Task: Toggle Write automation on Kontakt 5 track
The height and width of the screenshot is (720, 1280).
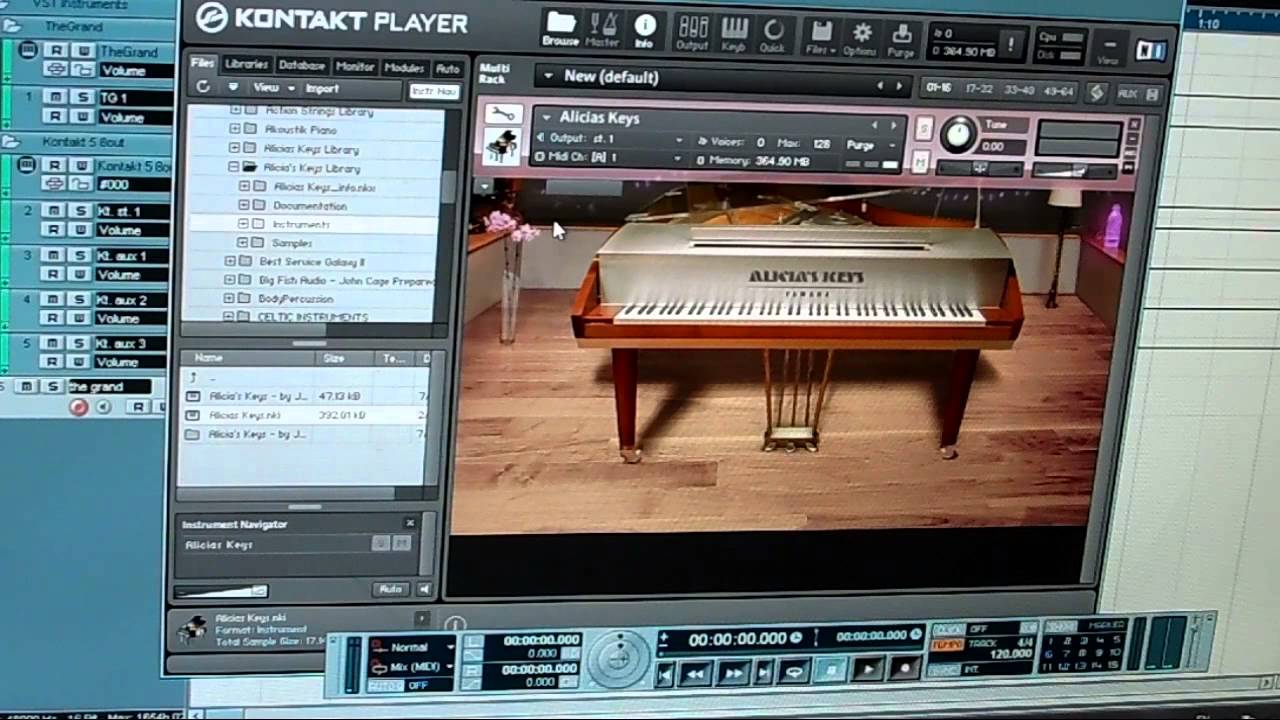Action: pos(82,166)
